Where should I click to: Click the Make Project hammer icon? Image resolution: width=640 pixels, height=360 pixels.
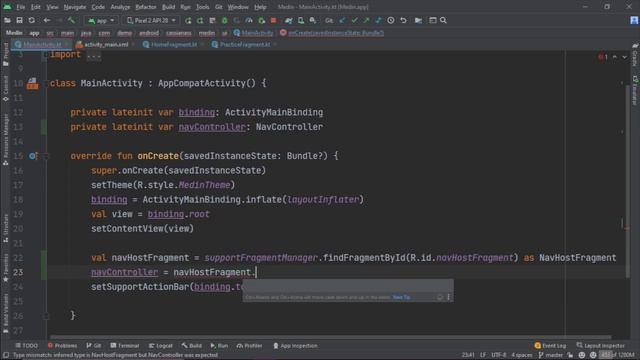pos(71,20)
